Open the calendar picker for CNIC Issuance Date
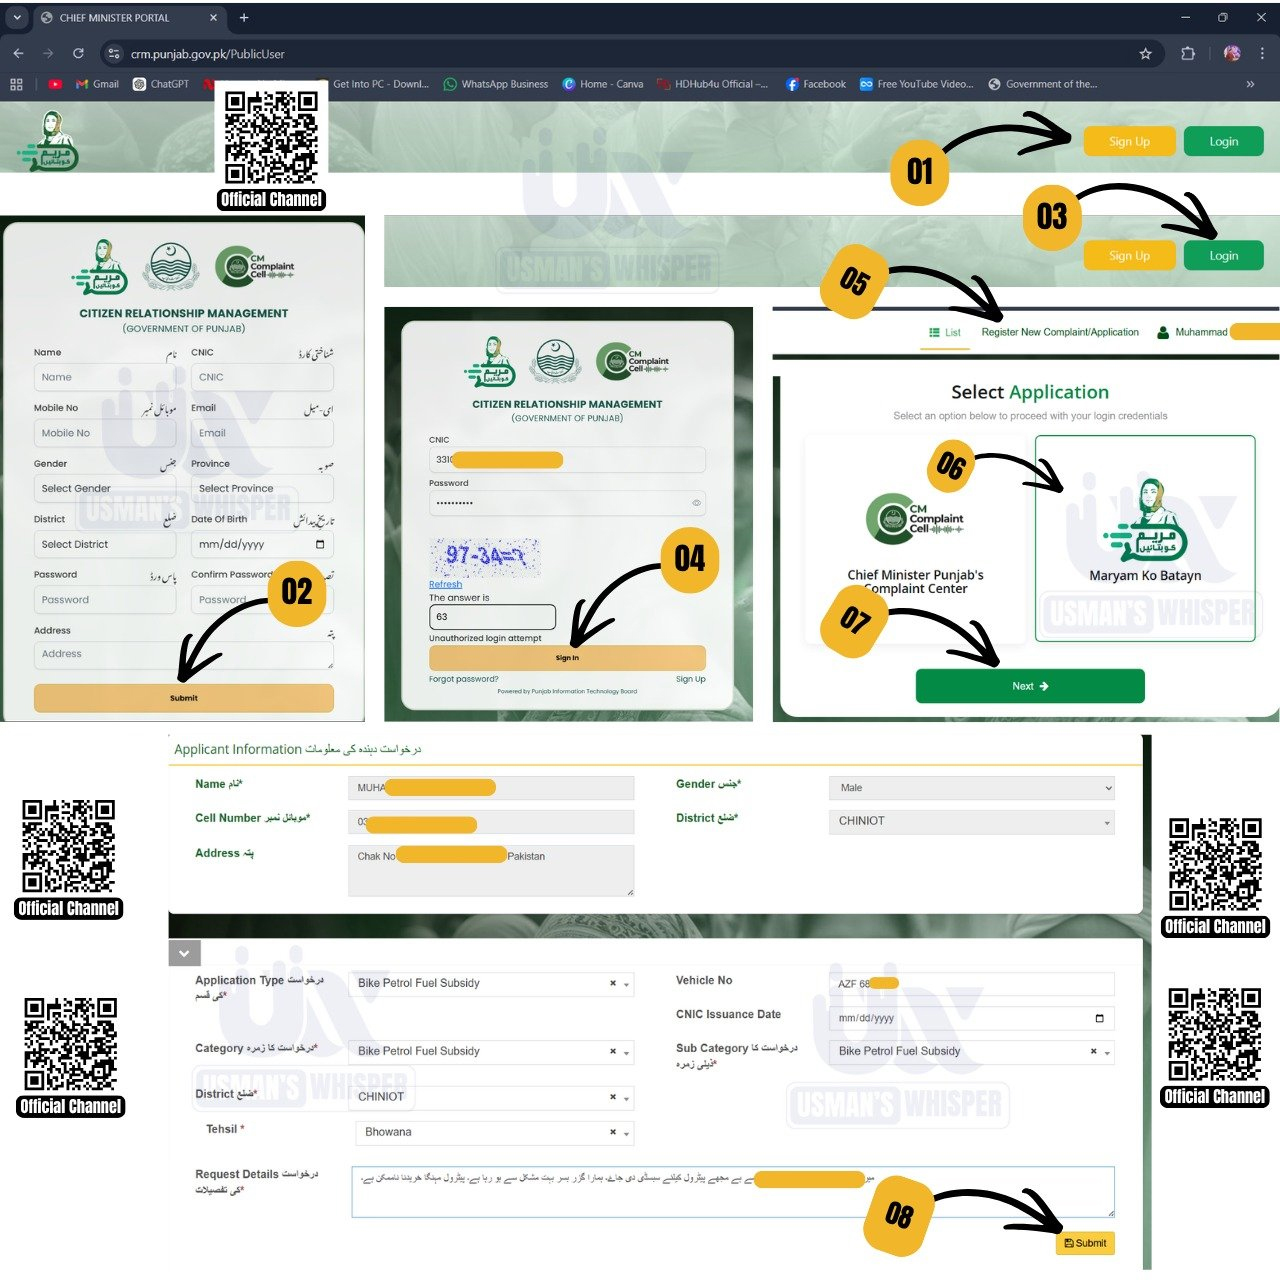The height and width of the screenshot is (1280, 1280). tap(1099, 1018)
